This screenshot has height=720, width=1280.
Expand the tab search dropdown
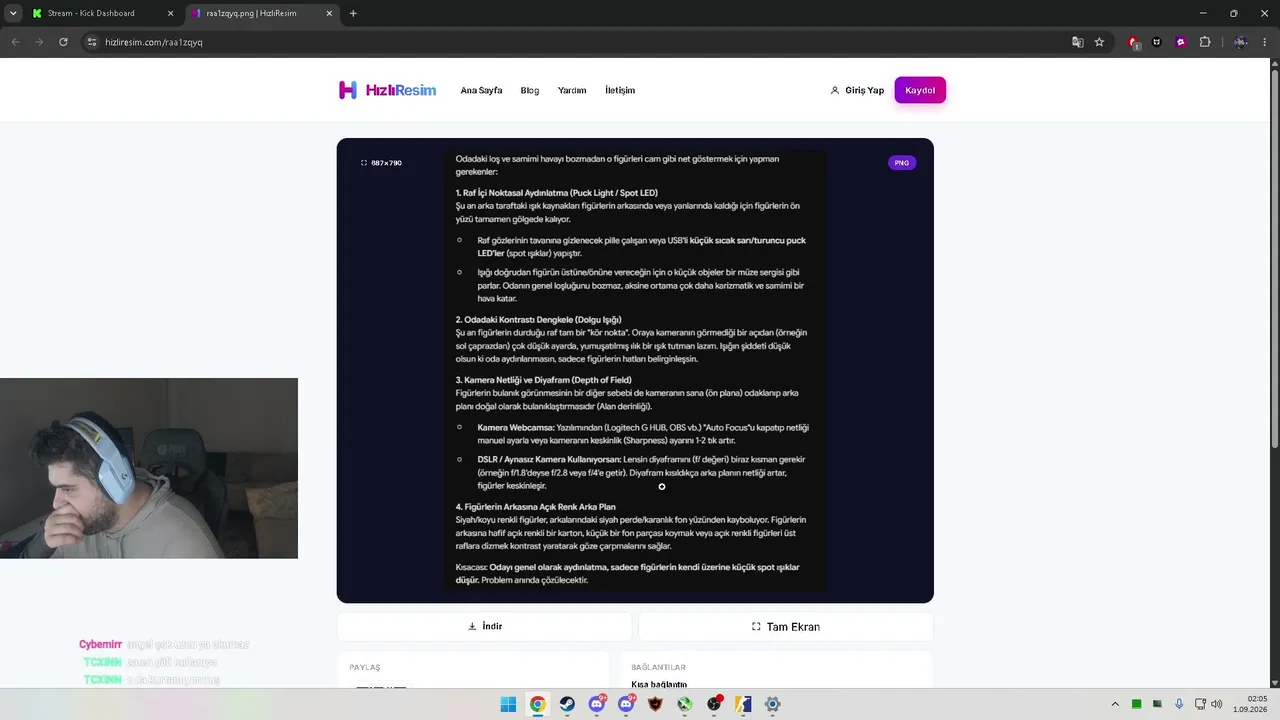(13, 13)
